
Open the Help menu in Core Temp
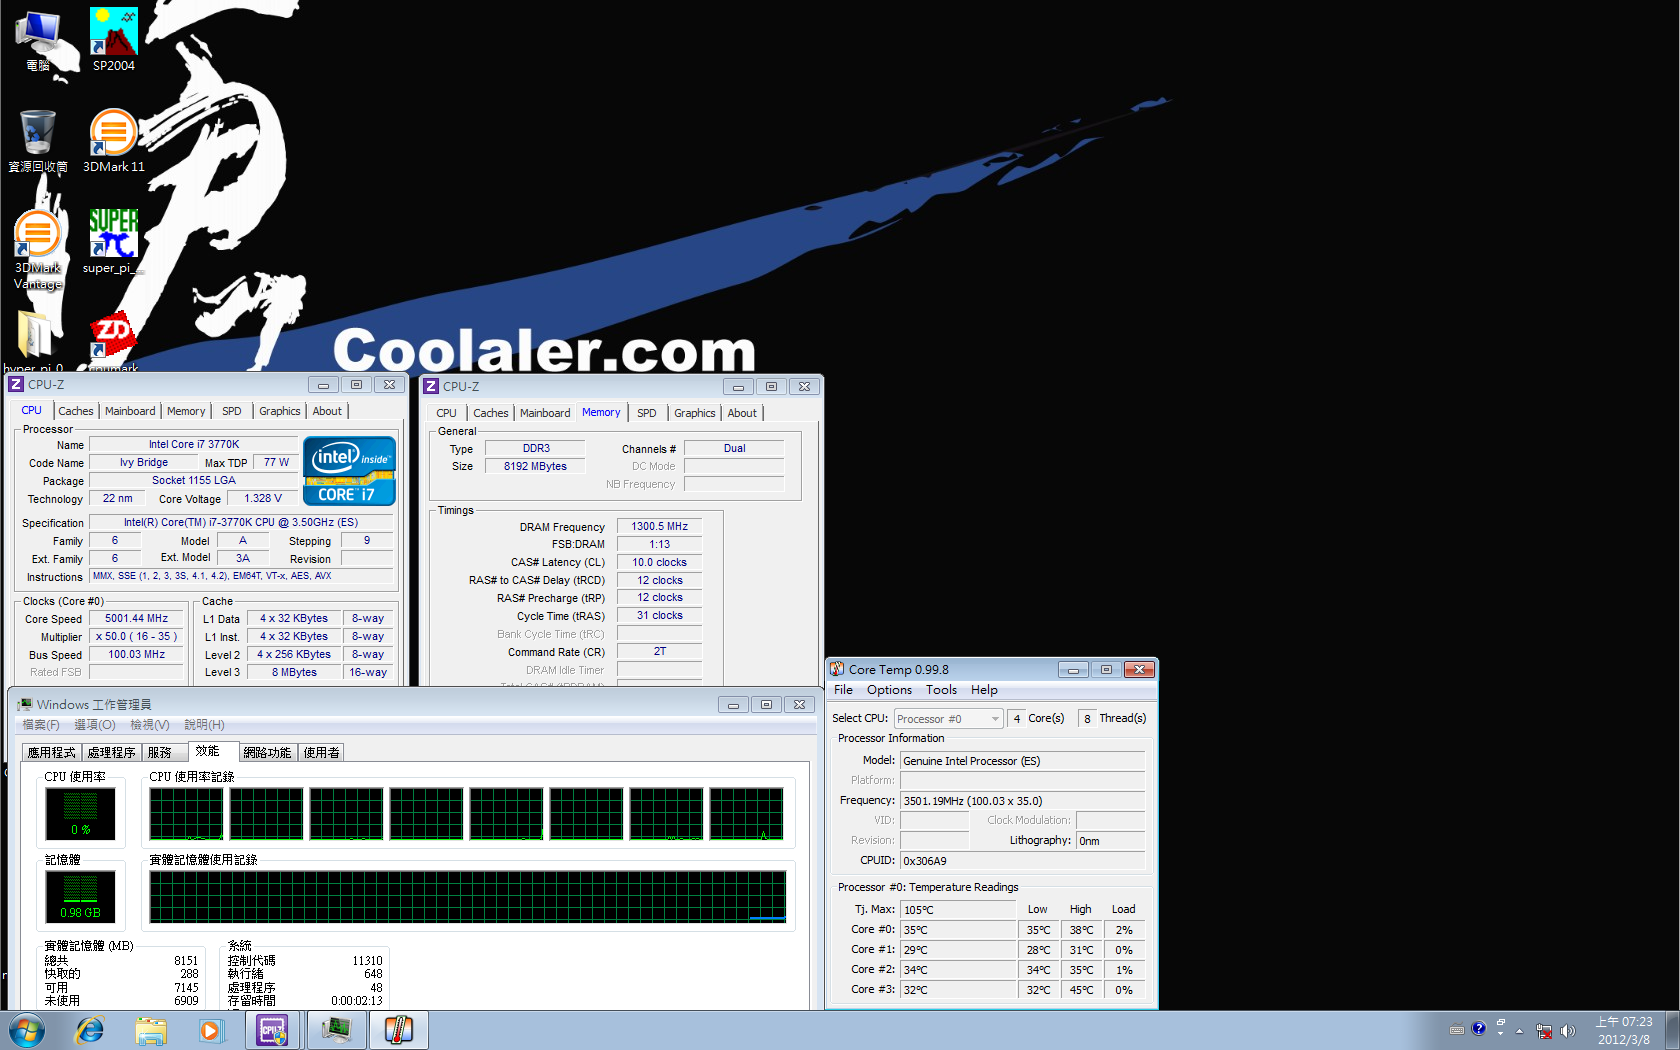click(x=984, y=690)
